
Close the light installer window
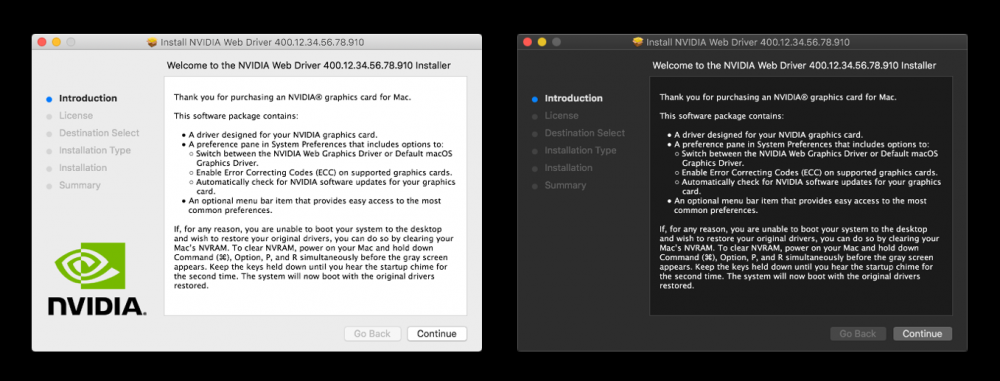42,42
